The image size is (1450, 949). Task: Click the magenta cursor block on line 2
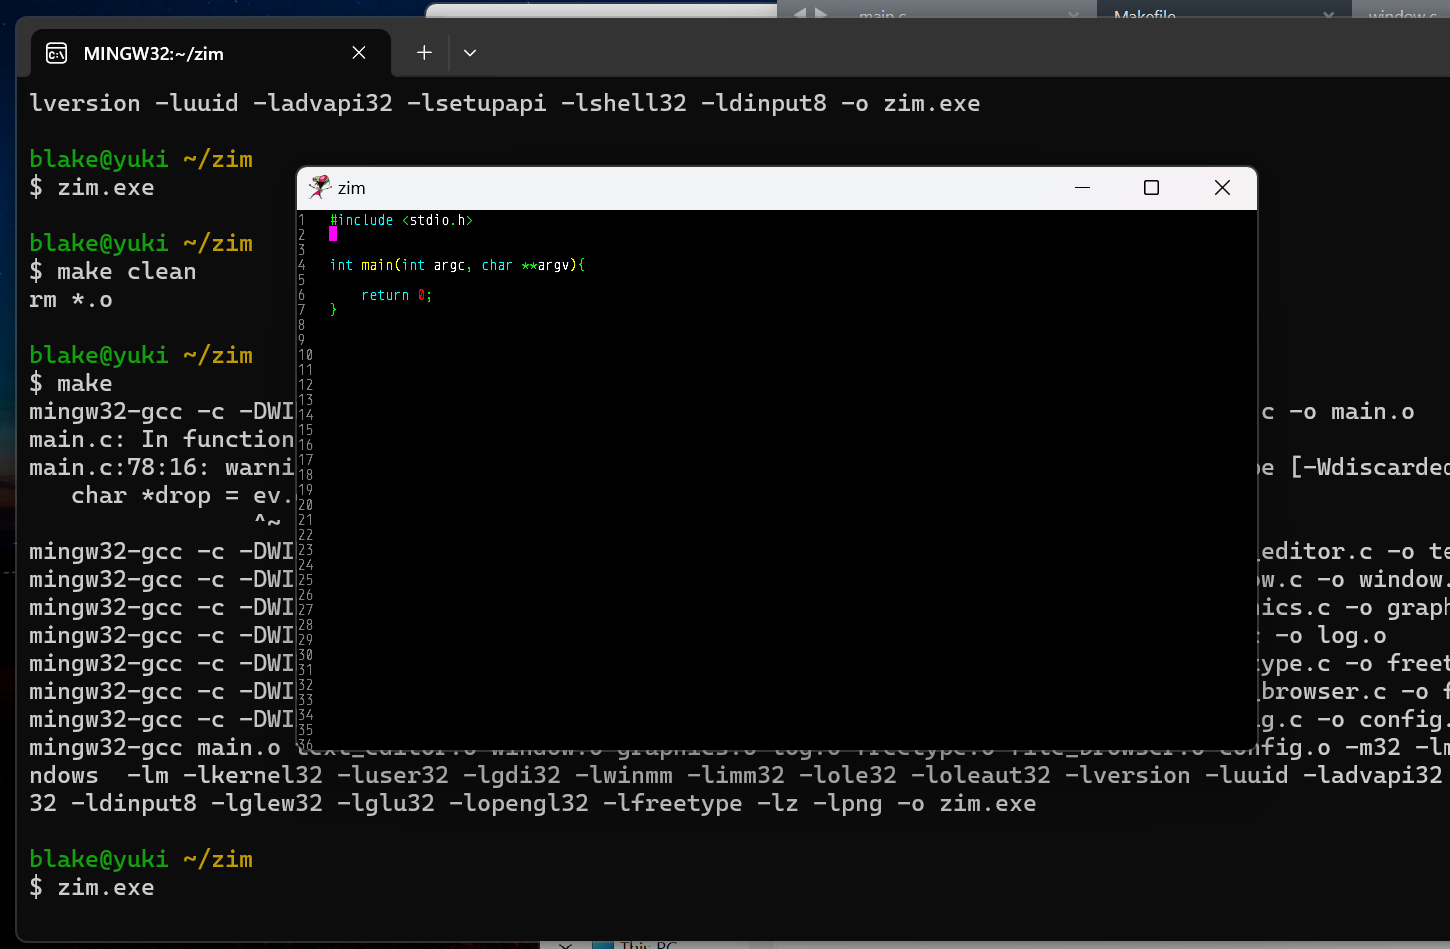pos(333,234)
